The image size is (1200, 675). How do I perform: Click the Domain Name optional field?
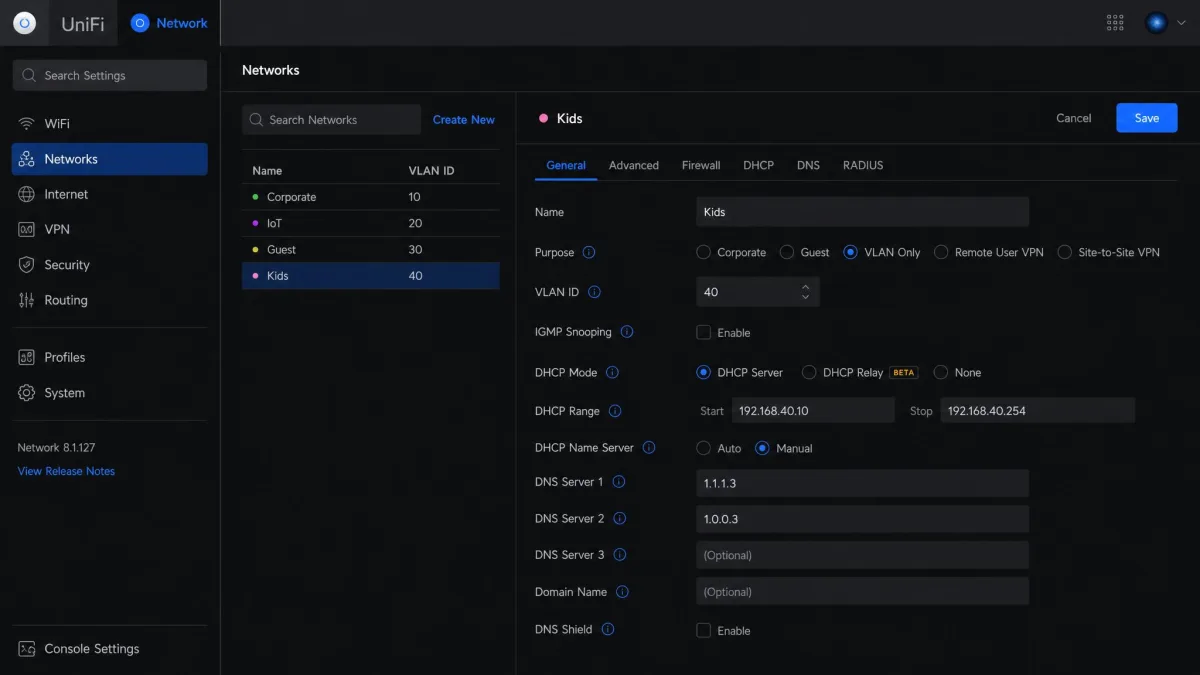point(863,591)
